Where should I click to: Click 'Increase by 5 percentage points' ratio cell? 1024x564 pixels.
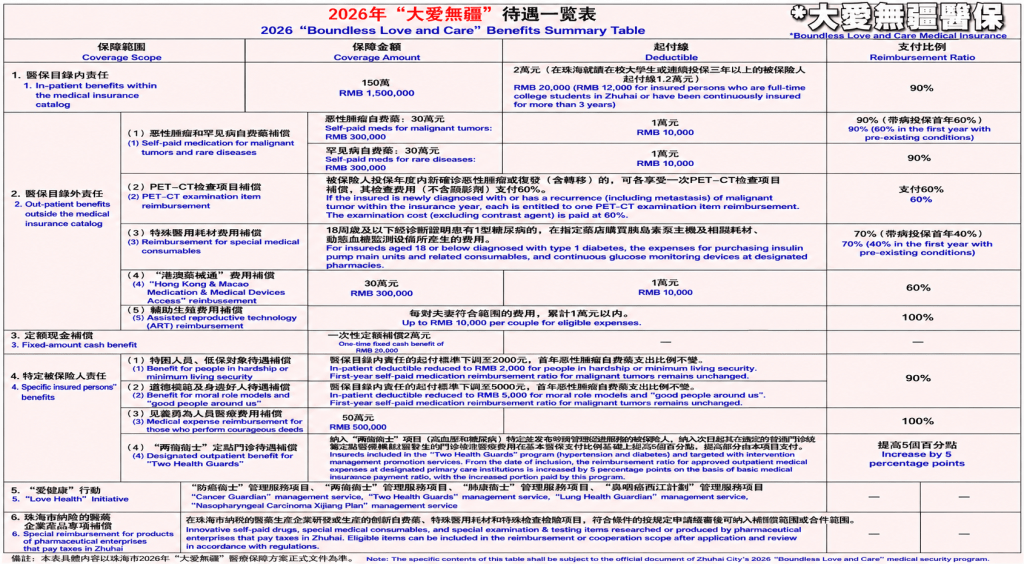[x=917, y=454]
